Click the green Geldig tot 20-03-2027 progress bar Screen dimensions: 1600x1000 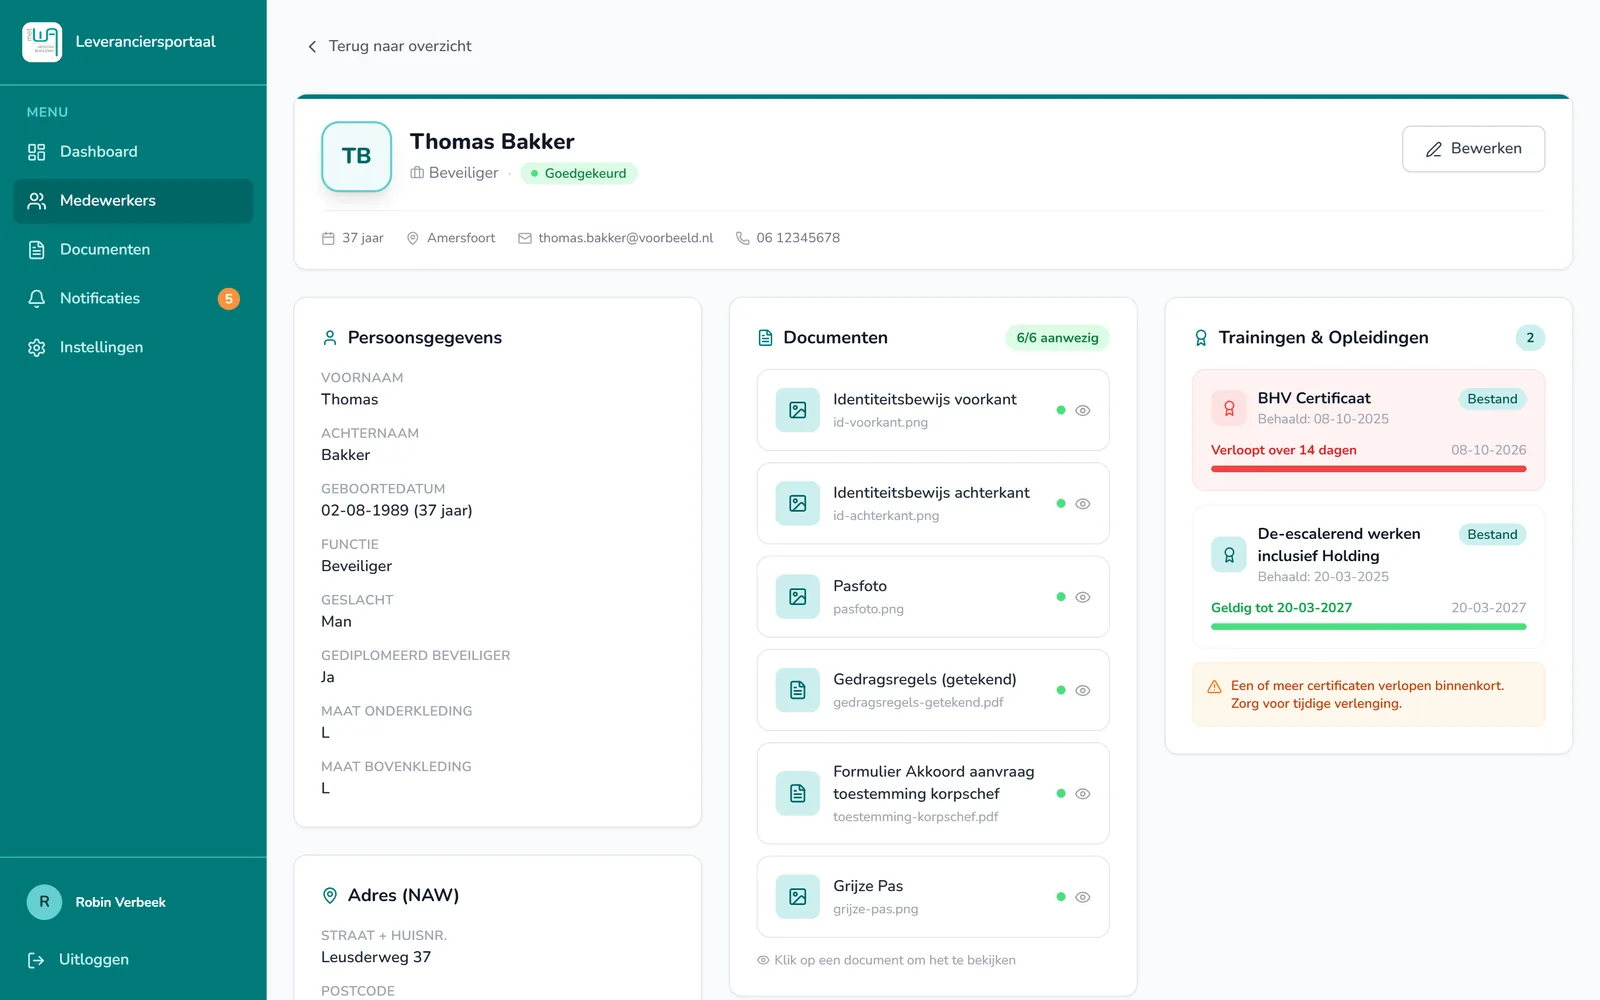click(1368, 627)
